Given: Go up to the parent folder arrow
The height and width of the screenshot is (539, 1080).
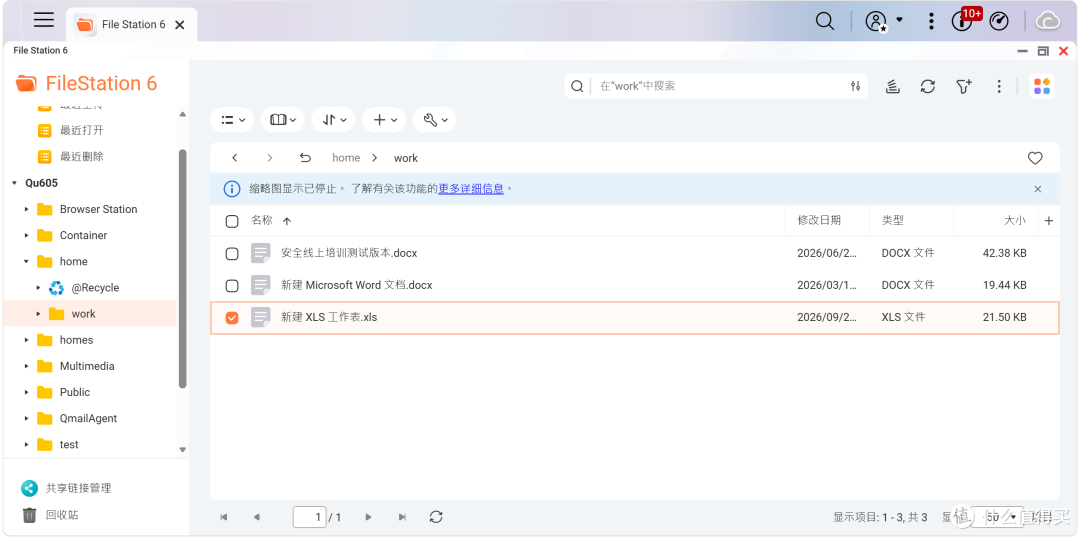Looking at the screenshot, I should point(305,158).
